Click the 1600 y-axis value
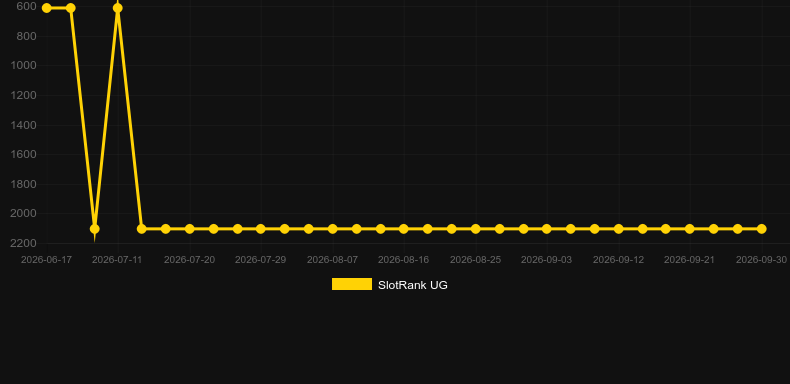 pyautogui.click(x=24, y=154)
